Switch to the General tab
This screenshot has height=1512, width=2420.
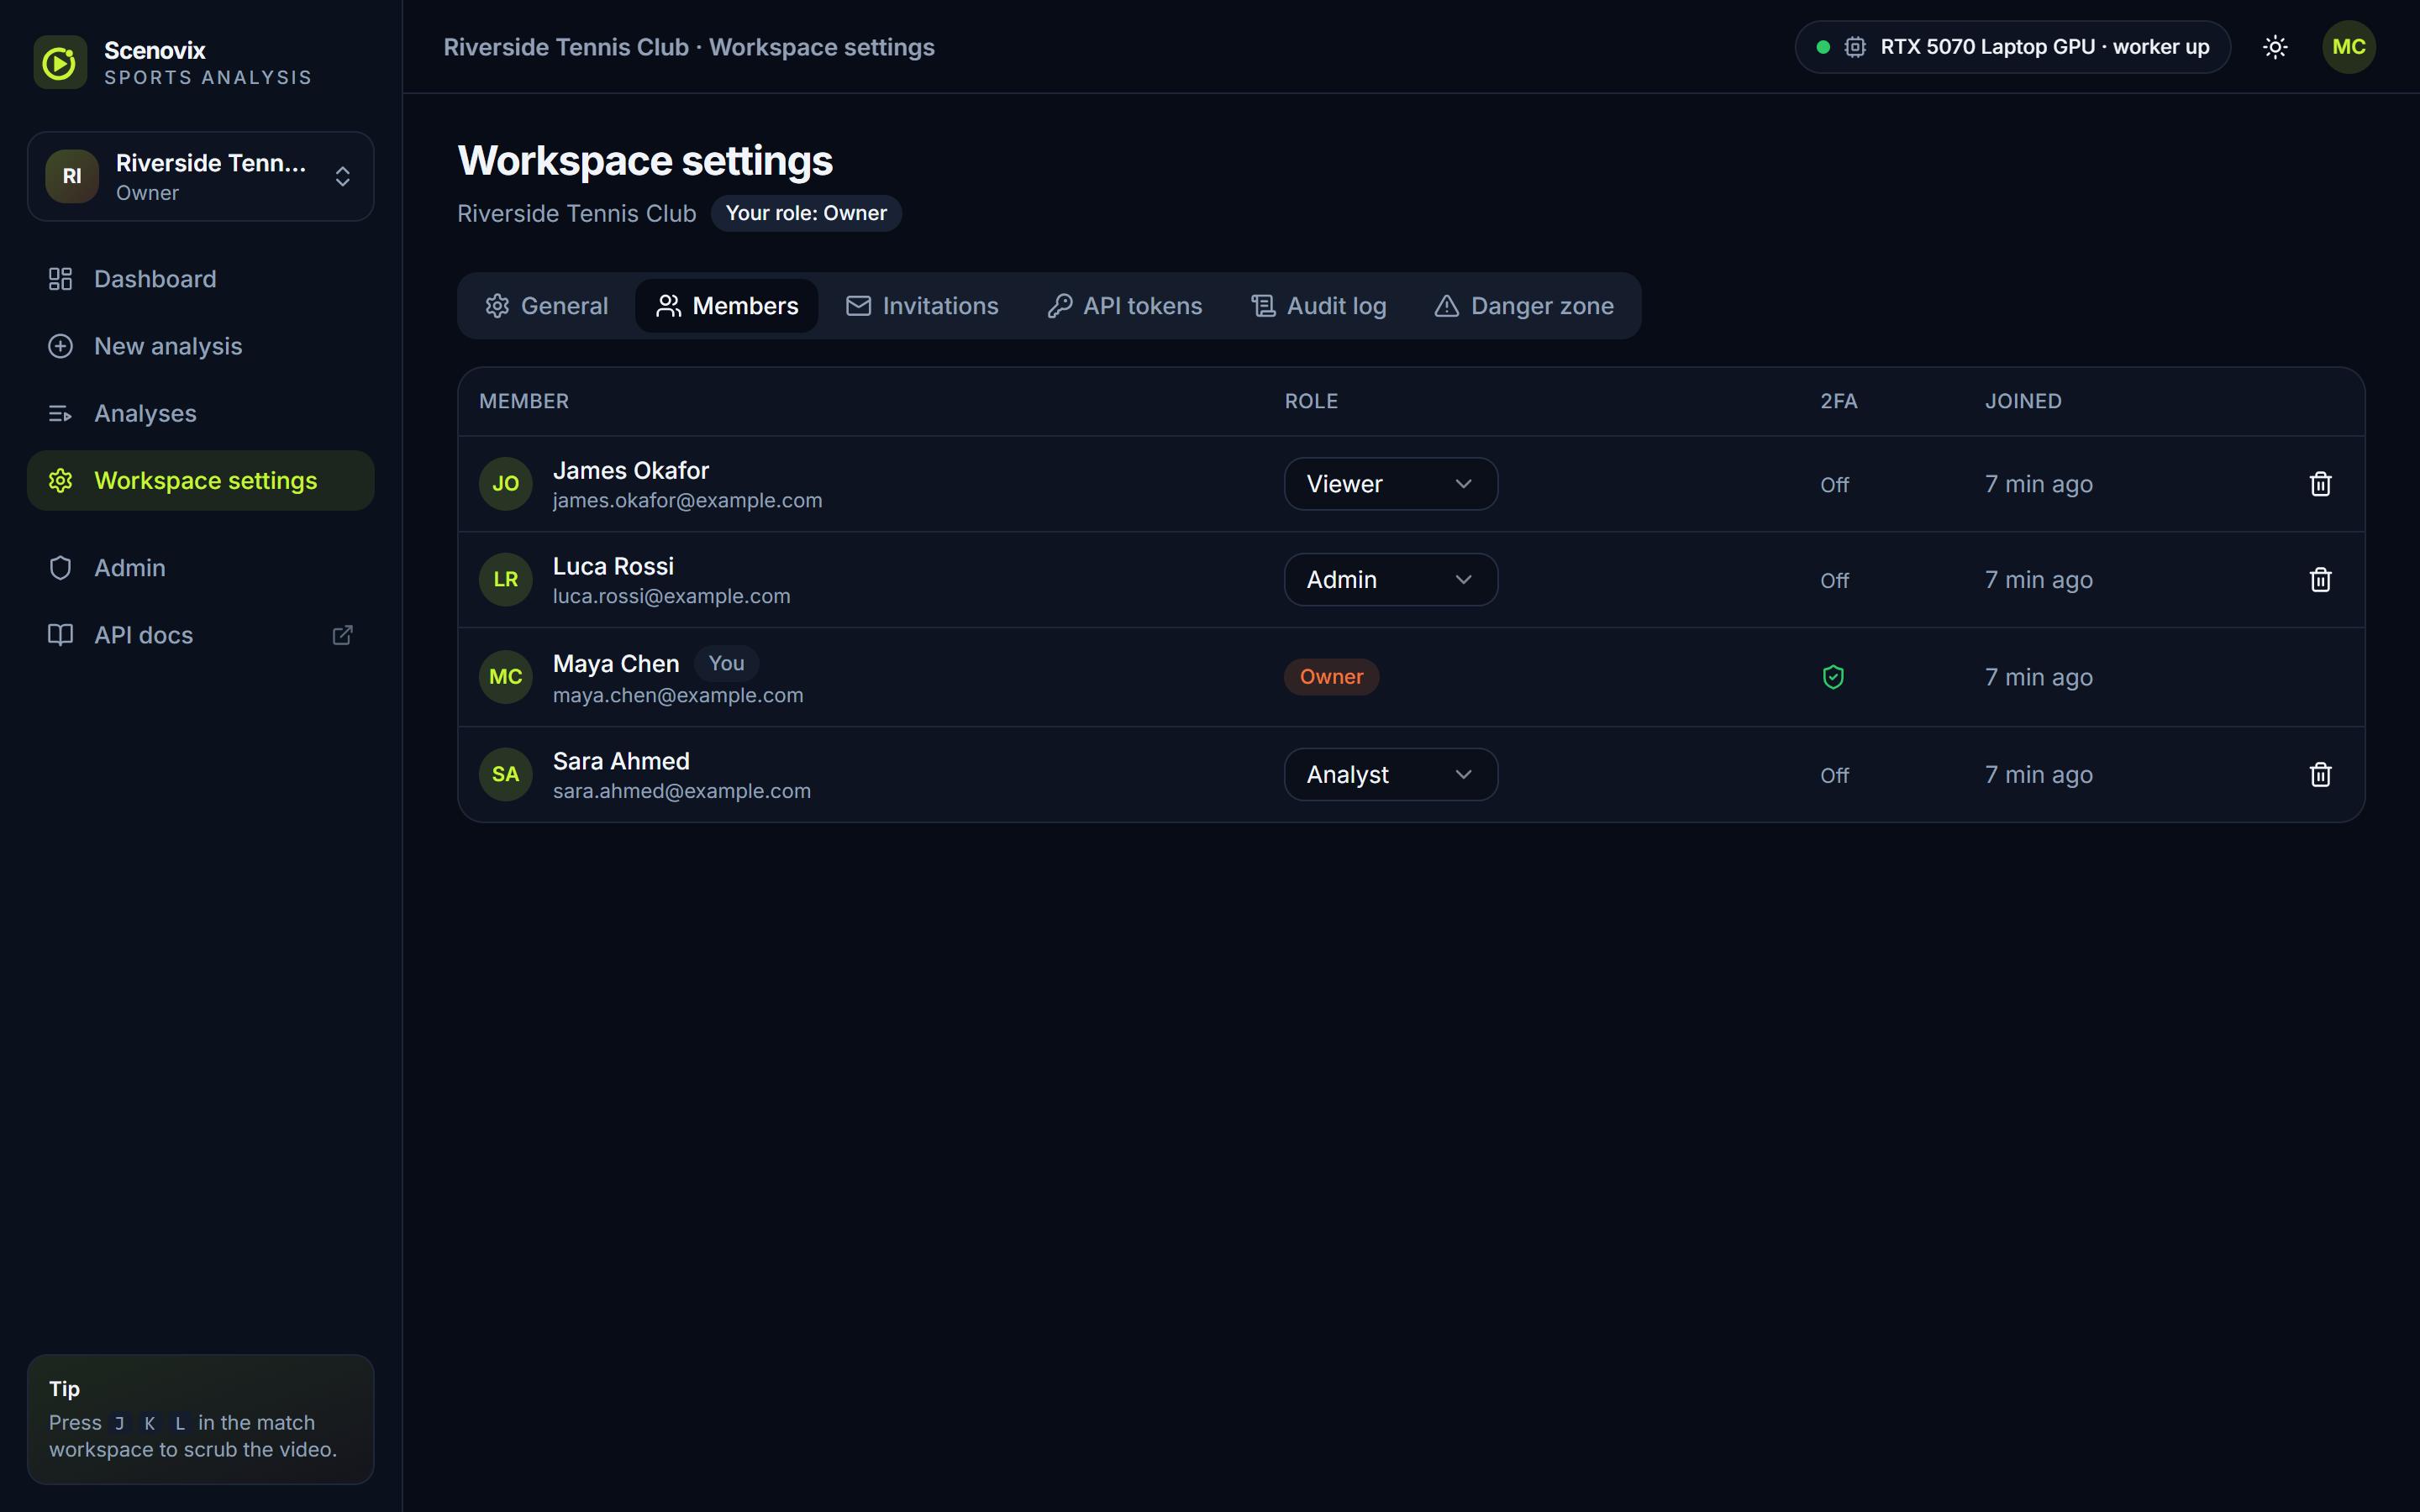pyautogui.click(x=546, y=306)
